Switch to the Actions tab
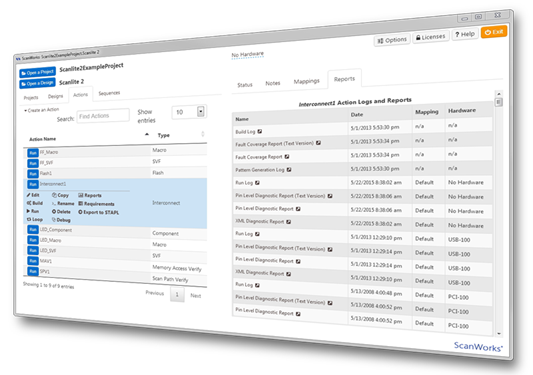Screen dimensions: 533x375 pos(81,95)
